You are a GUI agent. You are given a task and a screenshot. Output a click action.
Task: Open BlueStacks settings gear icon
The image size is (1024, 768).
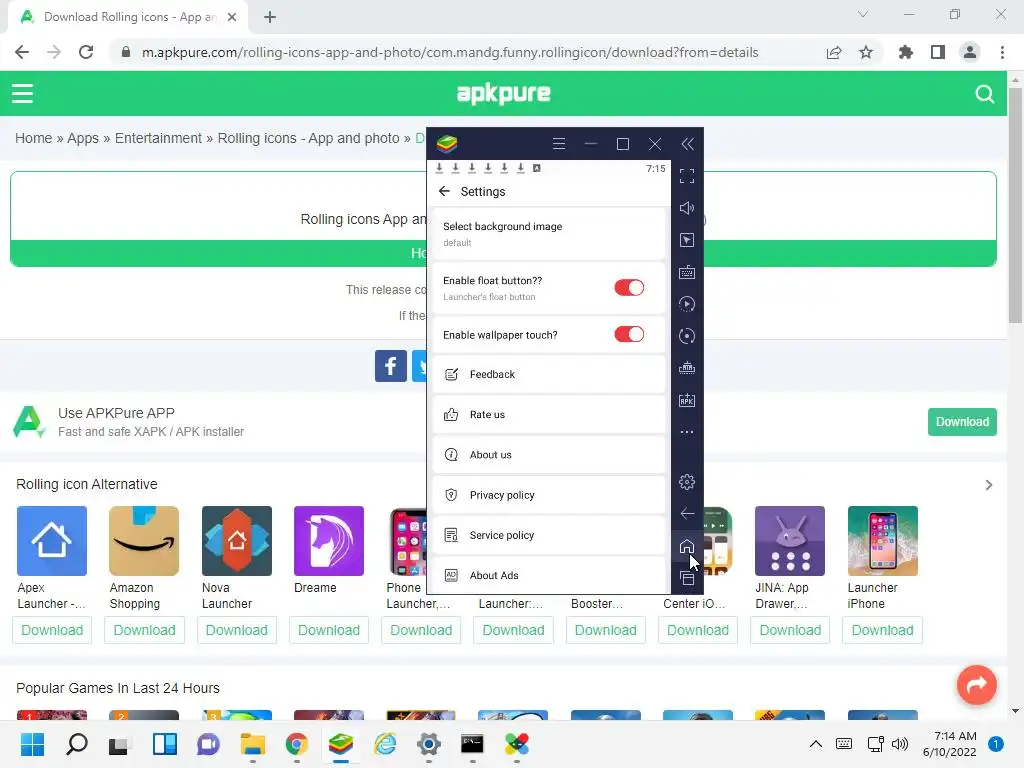click(686, 482)
